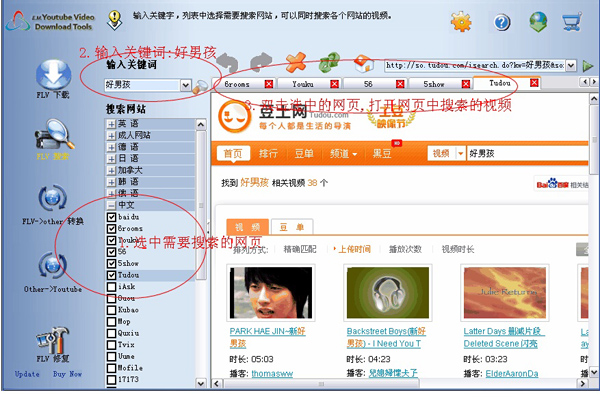Expand the 英语 site group
Image resolution: width=600 pixels, height=410 pixels.
pyautogui.click(x=111, y=124)
